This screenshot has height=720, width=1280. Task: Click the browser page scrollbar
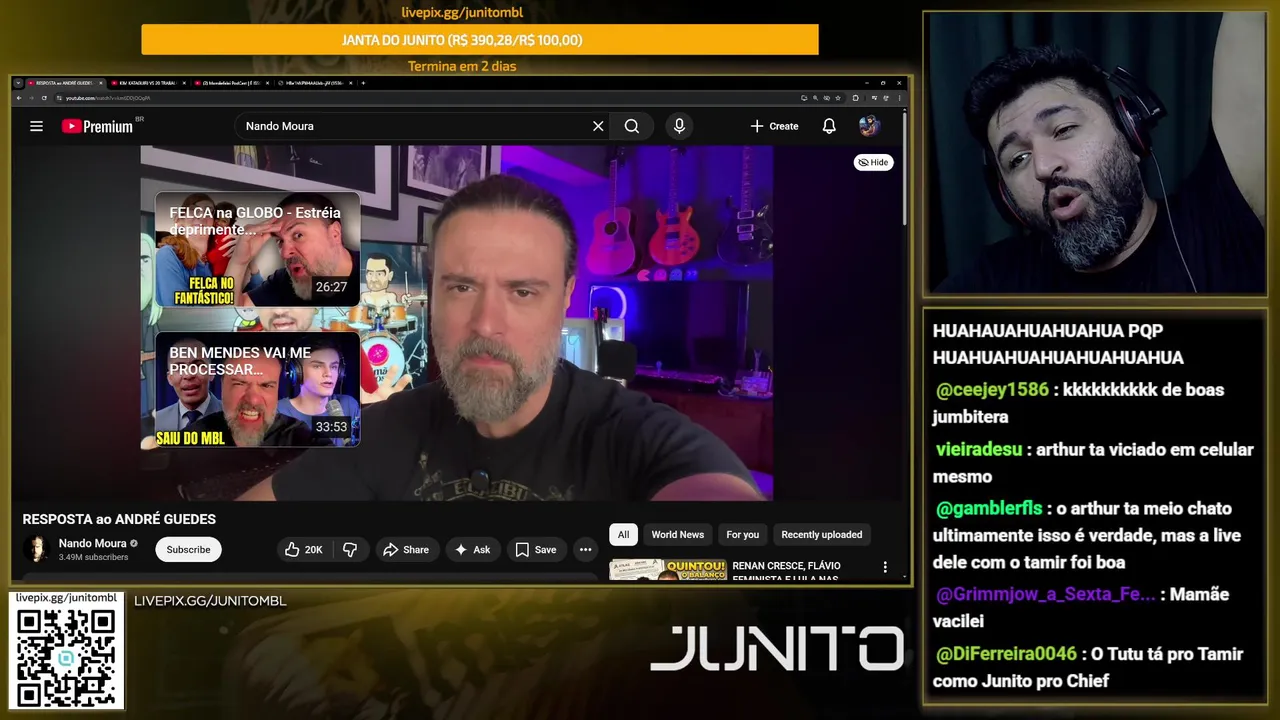tap(905, 168)
